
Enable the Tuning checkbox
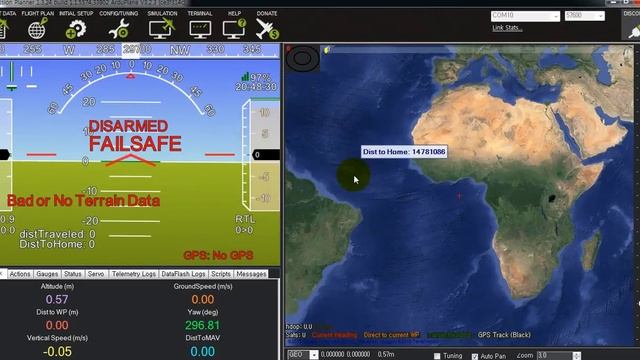(x=437, y=356)
